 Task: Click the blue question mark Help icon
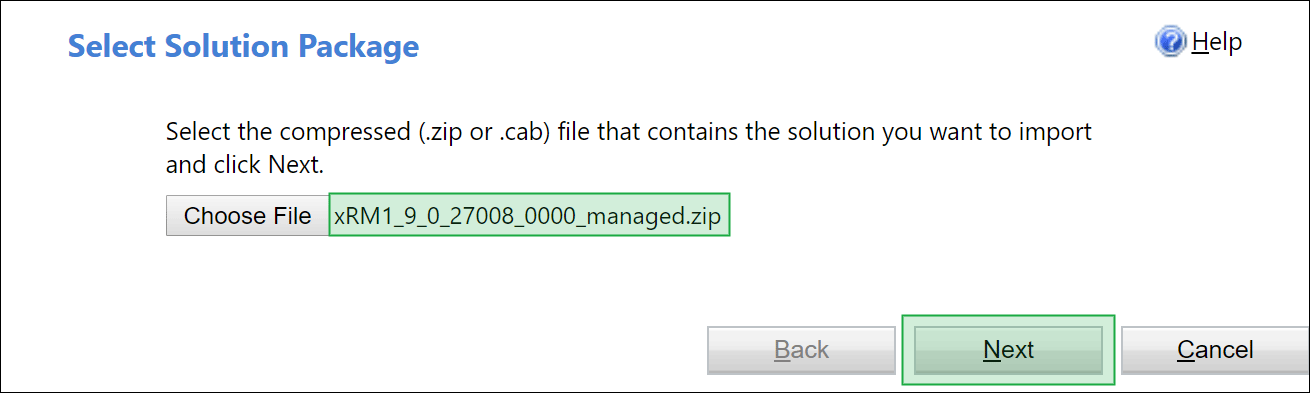1170,42
